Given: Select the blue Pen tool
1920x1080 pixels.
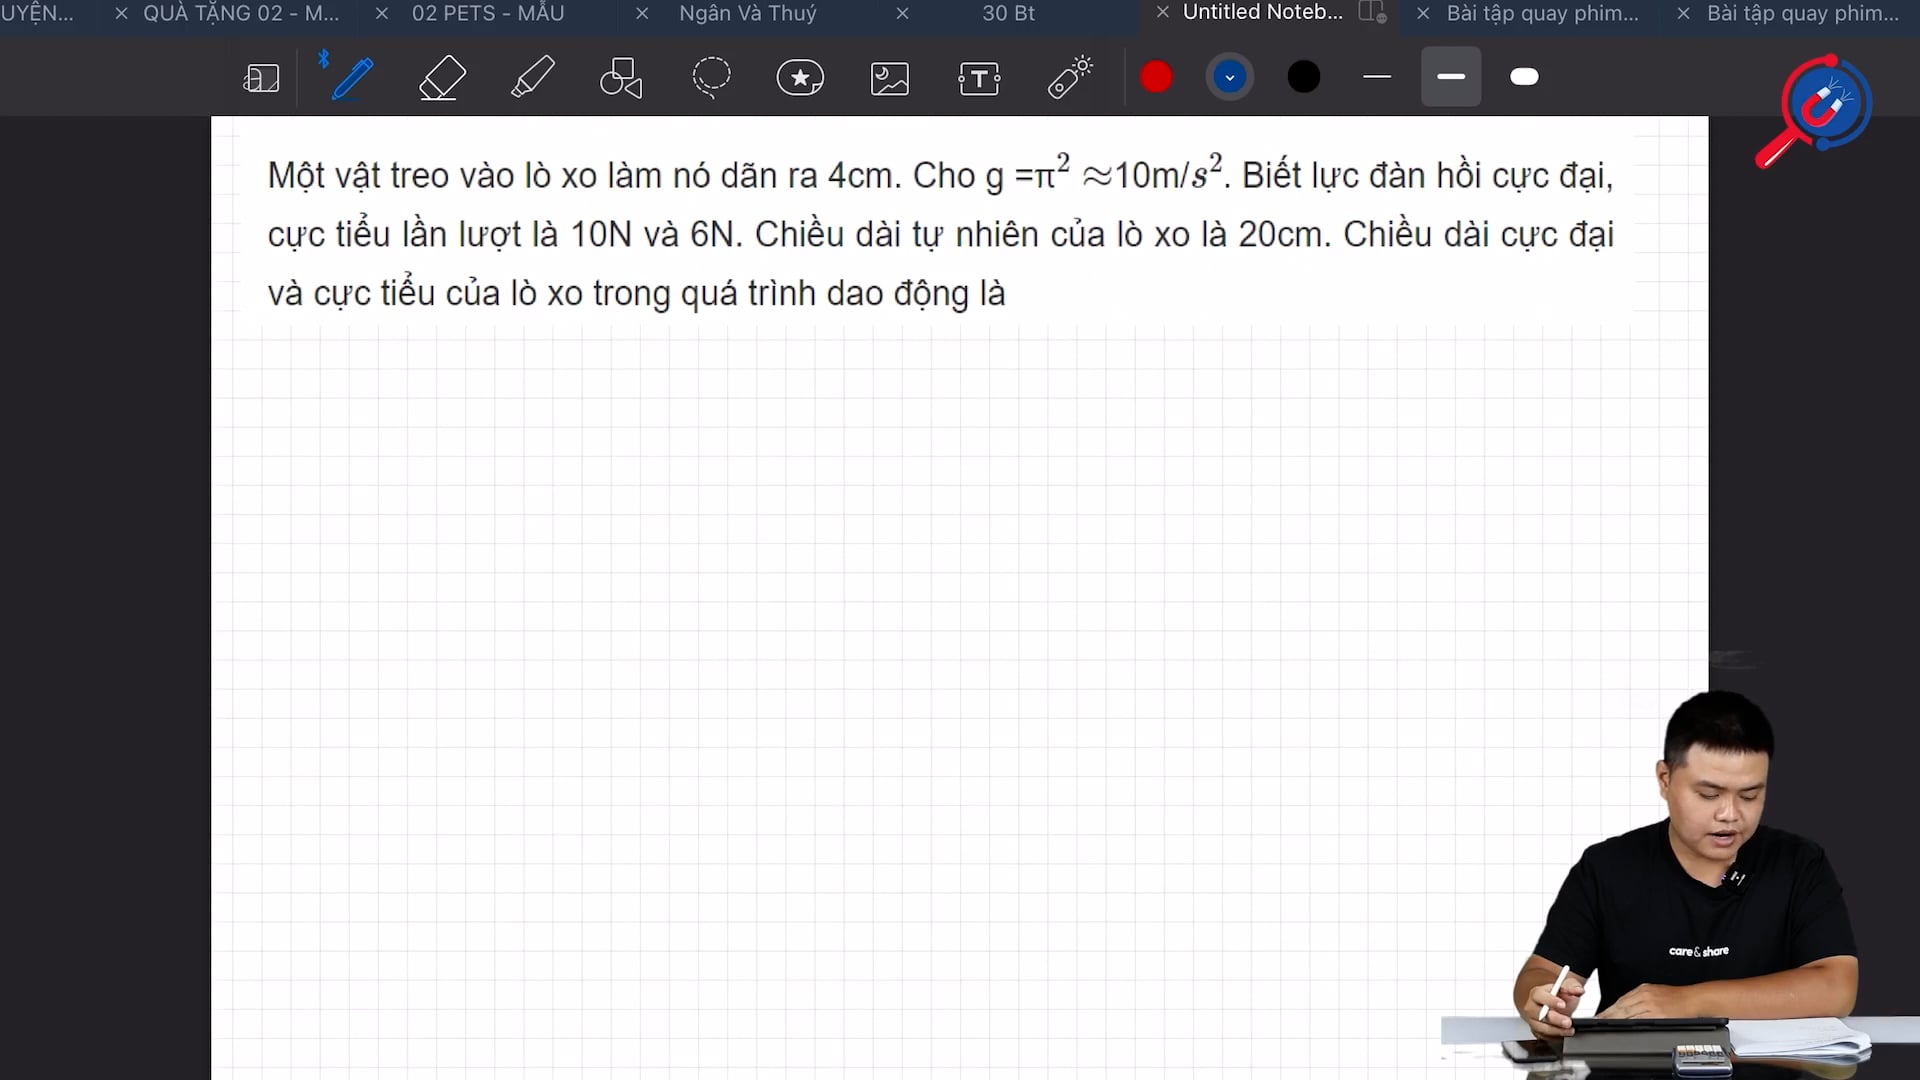Looking at the screenshot, I should [x=352, y=78].
